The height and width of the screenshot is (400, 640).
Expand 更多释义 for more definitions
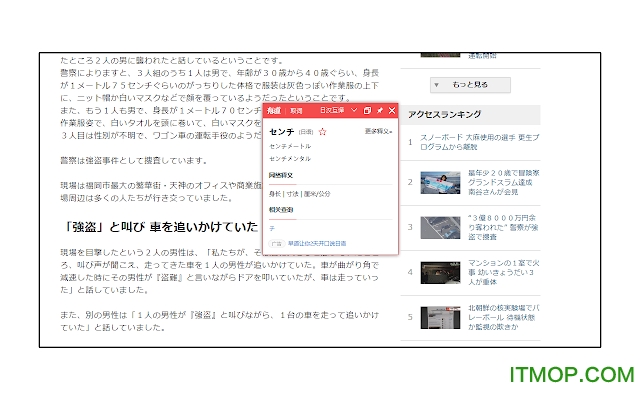click(x=378, y=131)
